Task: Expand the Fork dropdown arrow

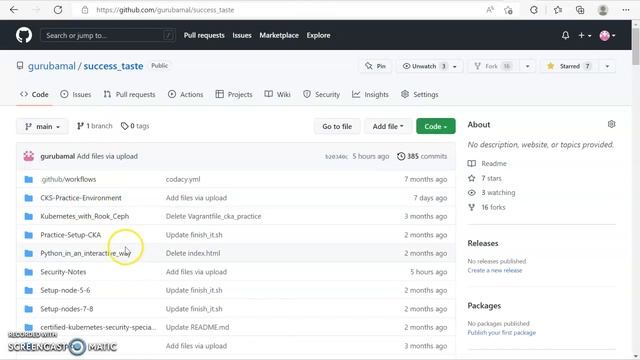Action: (x=527, y=66)
